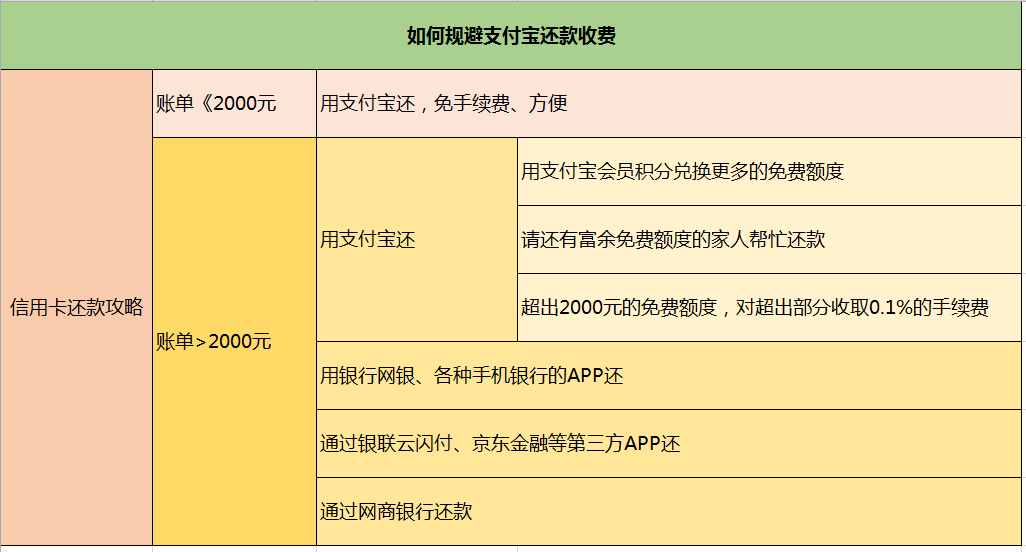Viewport: 1026px width, 552px height.
Task: Click the 用支付宝还 merged cell
Action: pyautogui.click(x=417, y=239)
